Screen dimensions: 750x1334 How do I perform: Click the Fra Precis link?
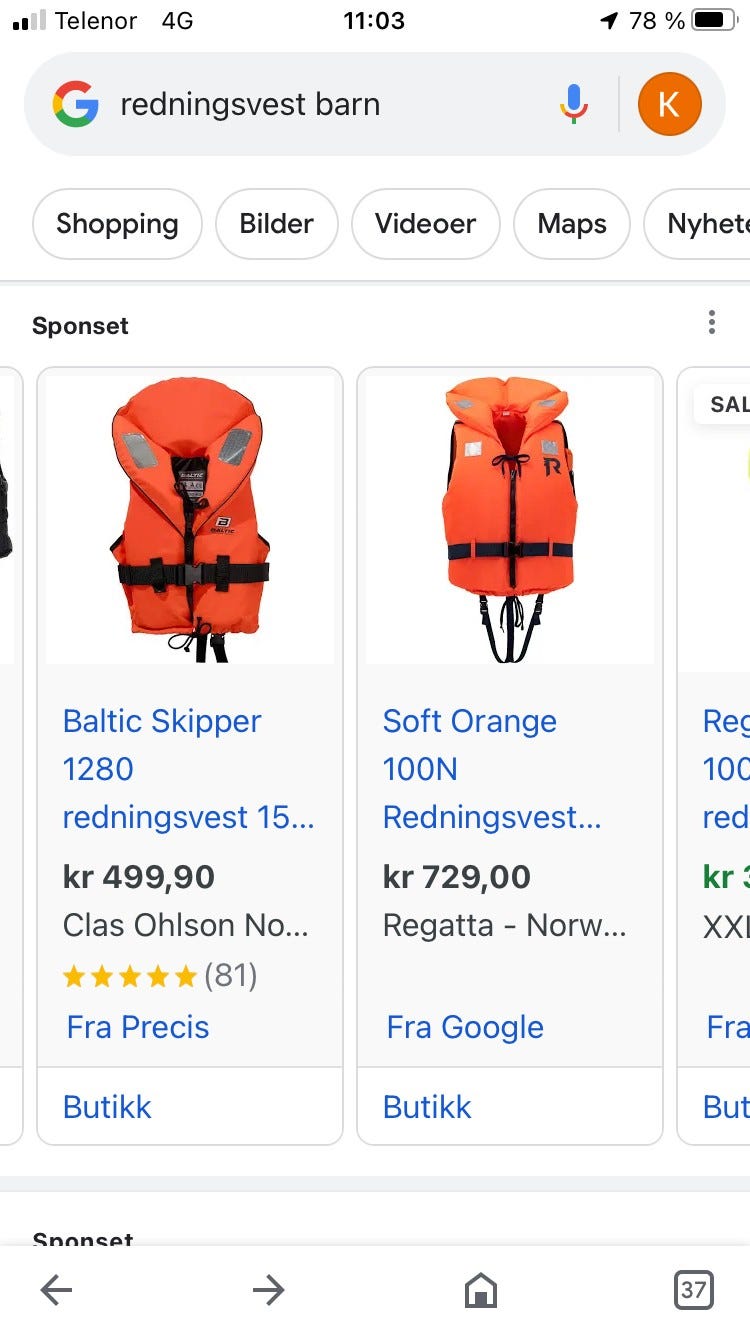point(138,1027)
